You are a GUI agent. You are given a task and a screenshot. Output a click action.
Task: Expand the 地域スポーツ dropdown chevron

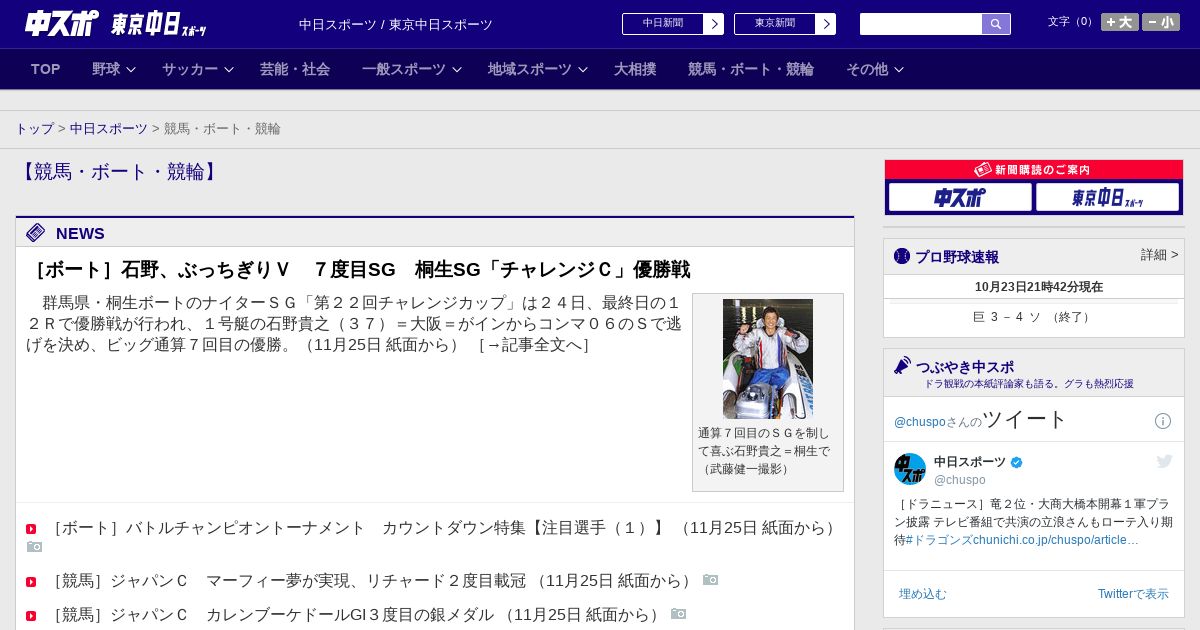583,70
